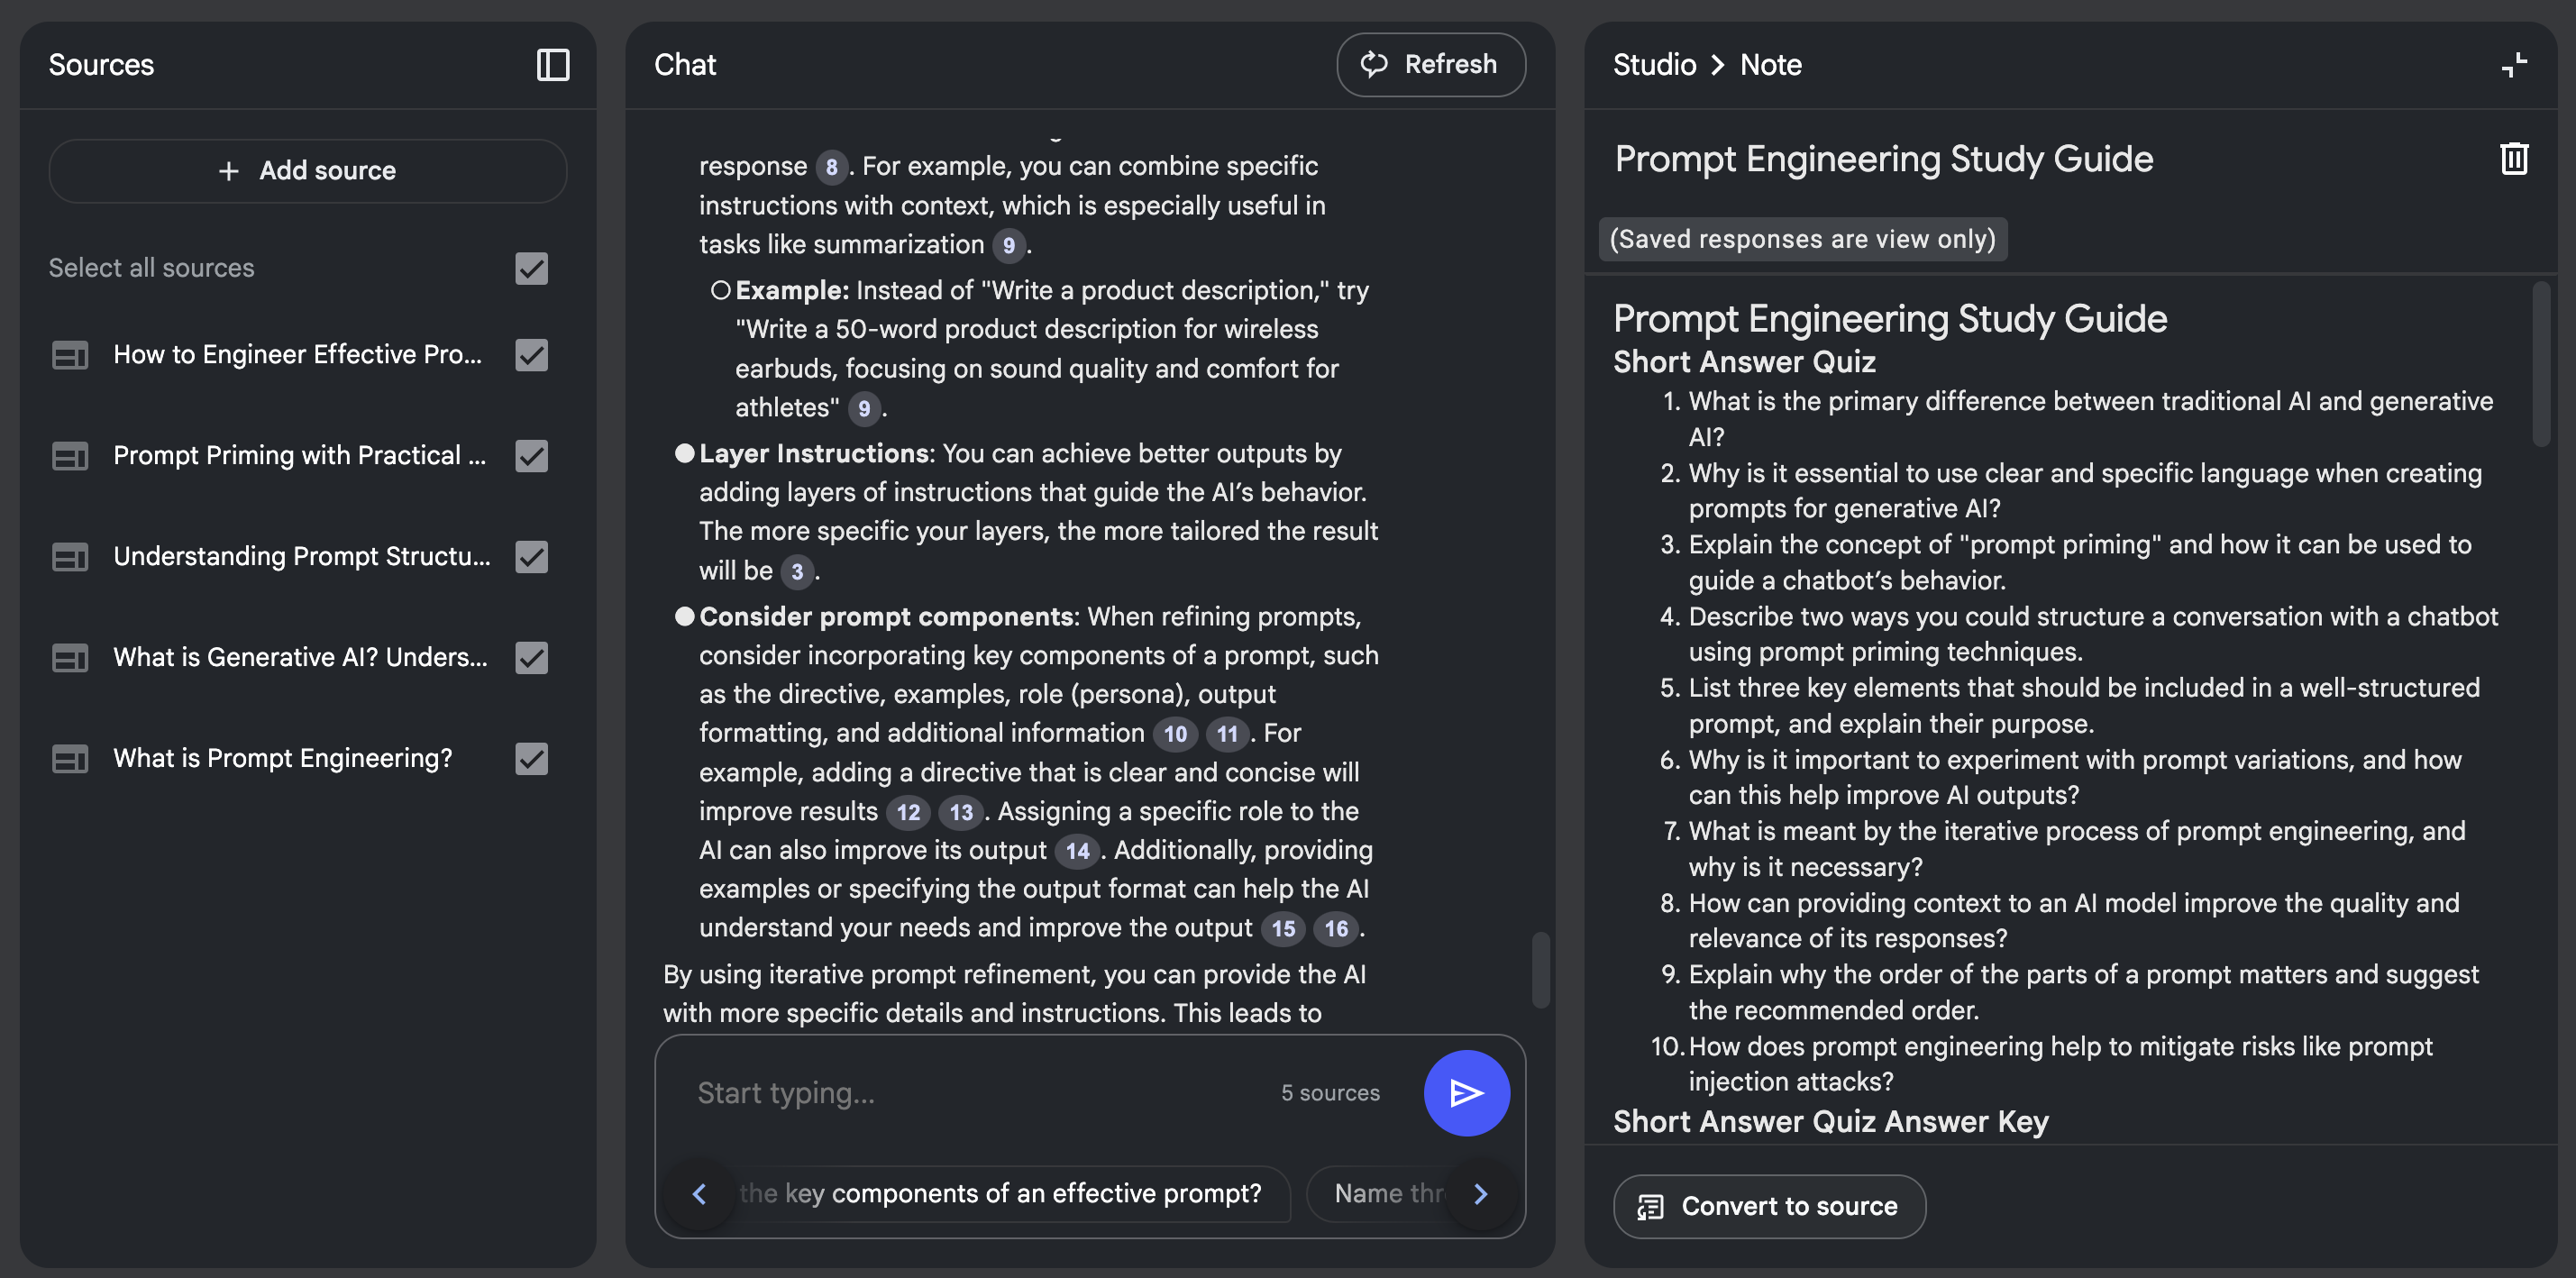Viewport: 2576px width, 1278px height.
Task: Uncheck 'What is Generative AI?' source
Action: pos(532,658)
